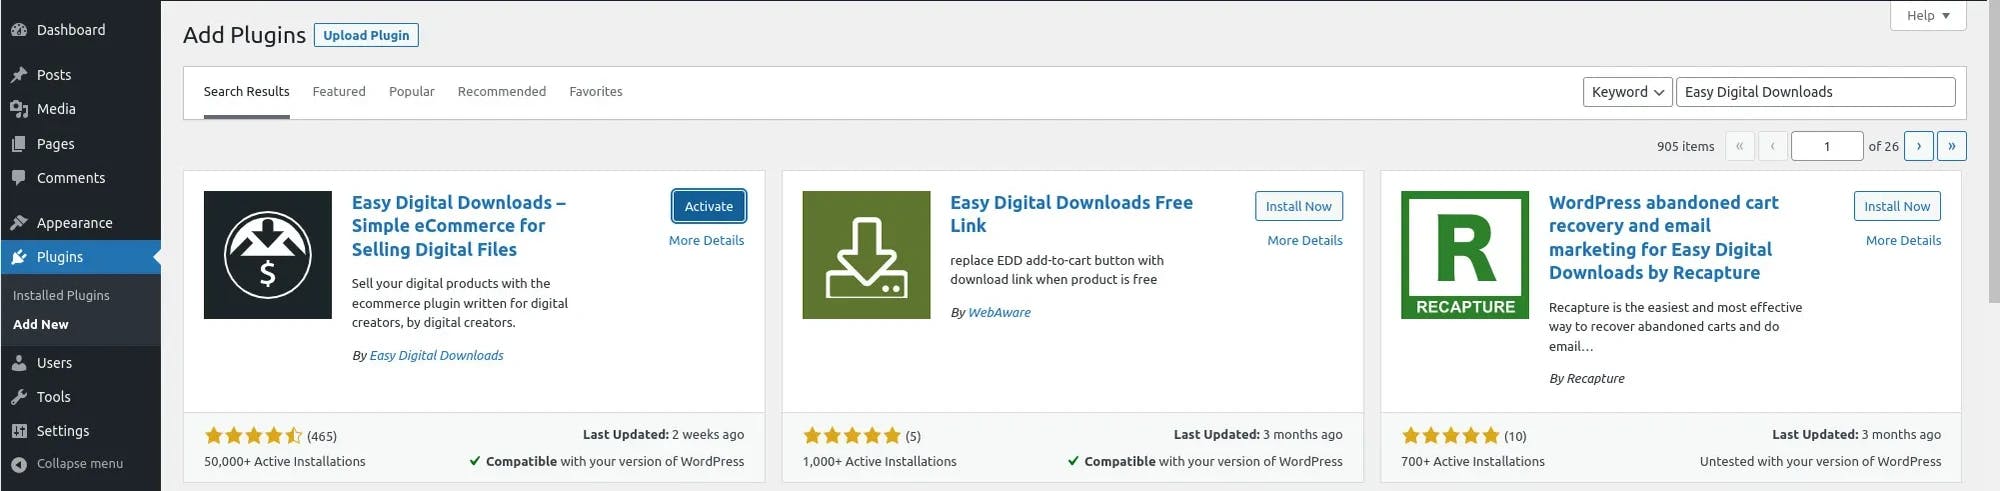Open the Dashboard icon in sidebar

point(19,30)
